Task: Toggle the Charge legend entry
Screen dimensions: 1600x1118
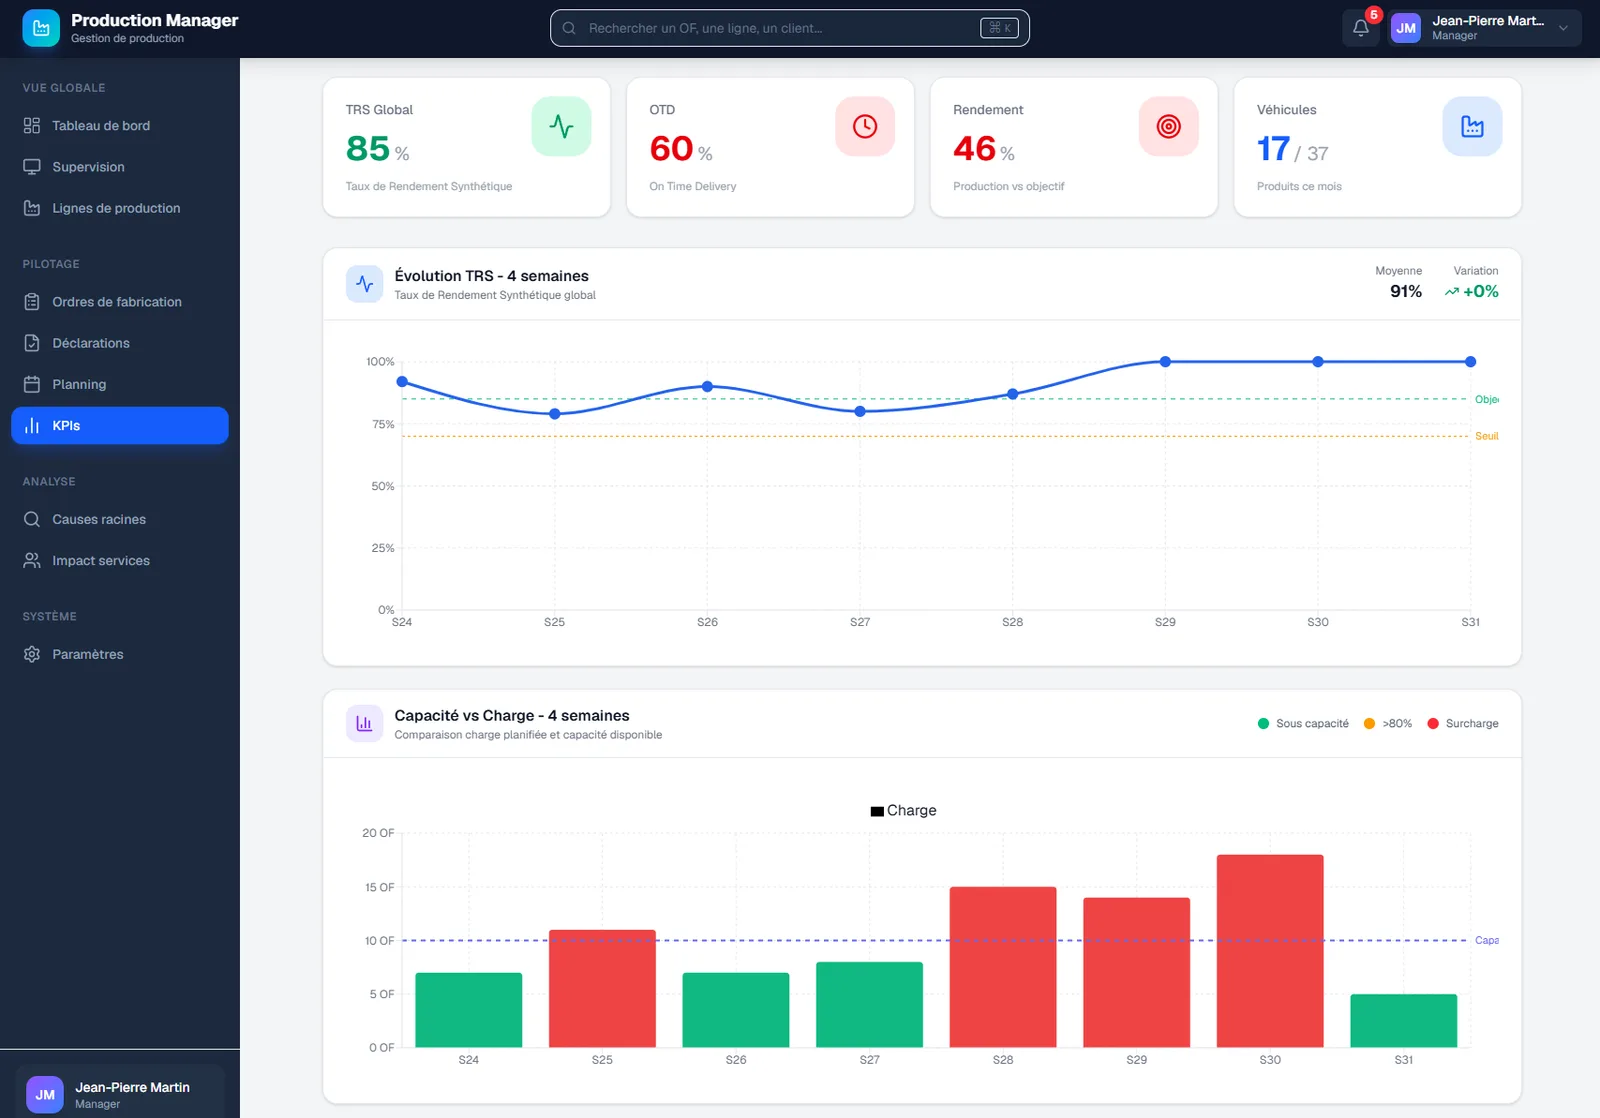Action: (x=904, y=811)
